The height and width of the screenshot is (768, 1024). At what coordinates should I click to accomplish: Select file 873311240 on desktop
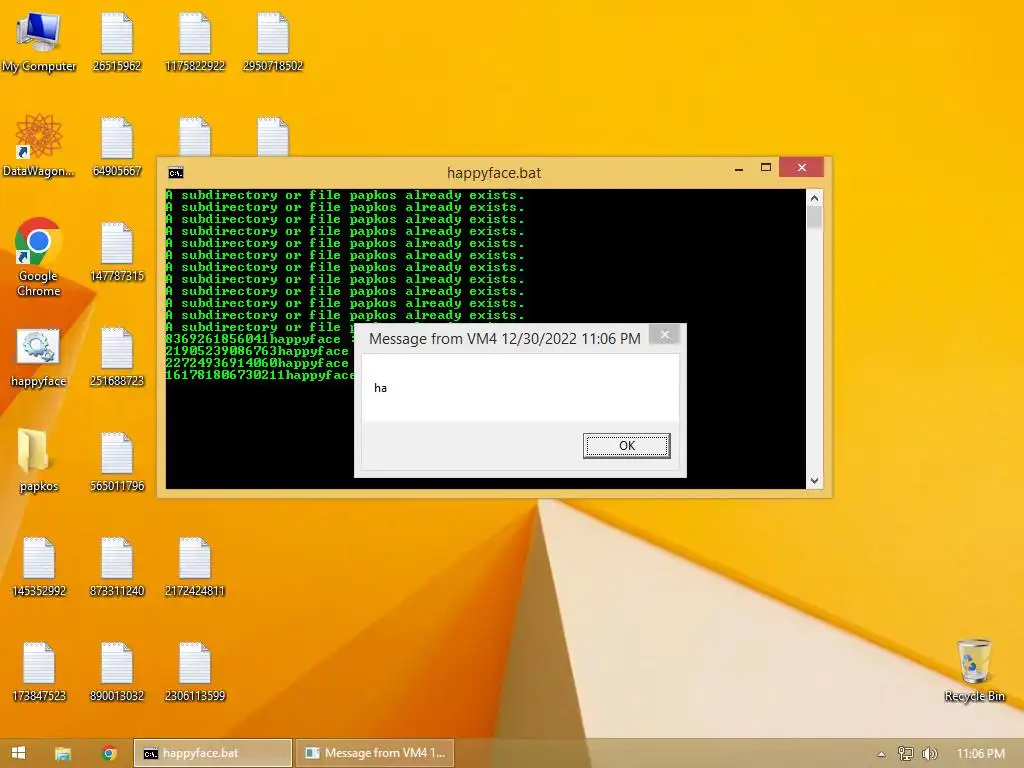click(117, 568)
